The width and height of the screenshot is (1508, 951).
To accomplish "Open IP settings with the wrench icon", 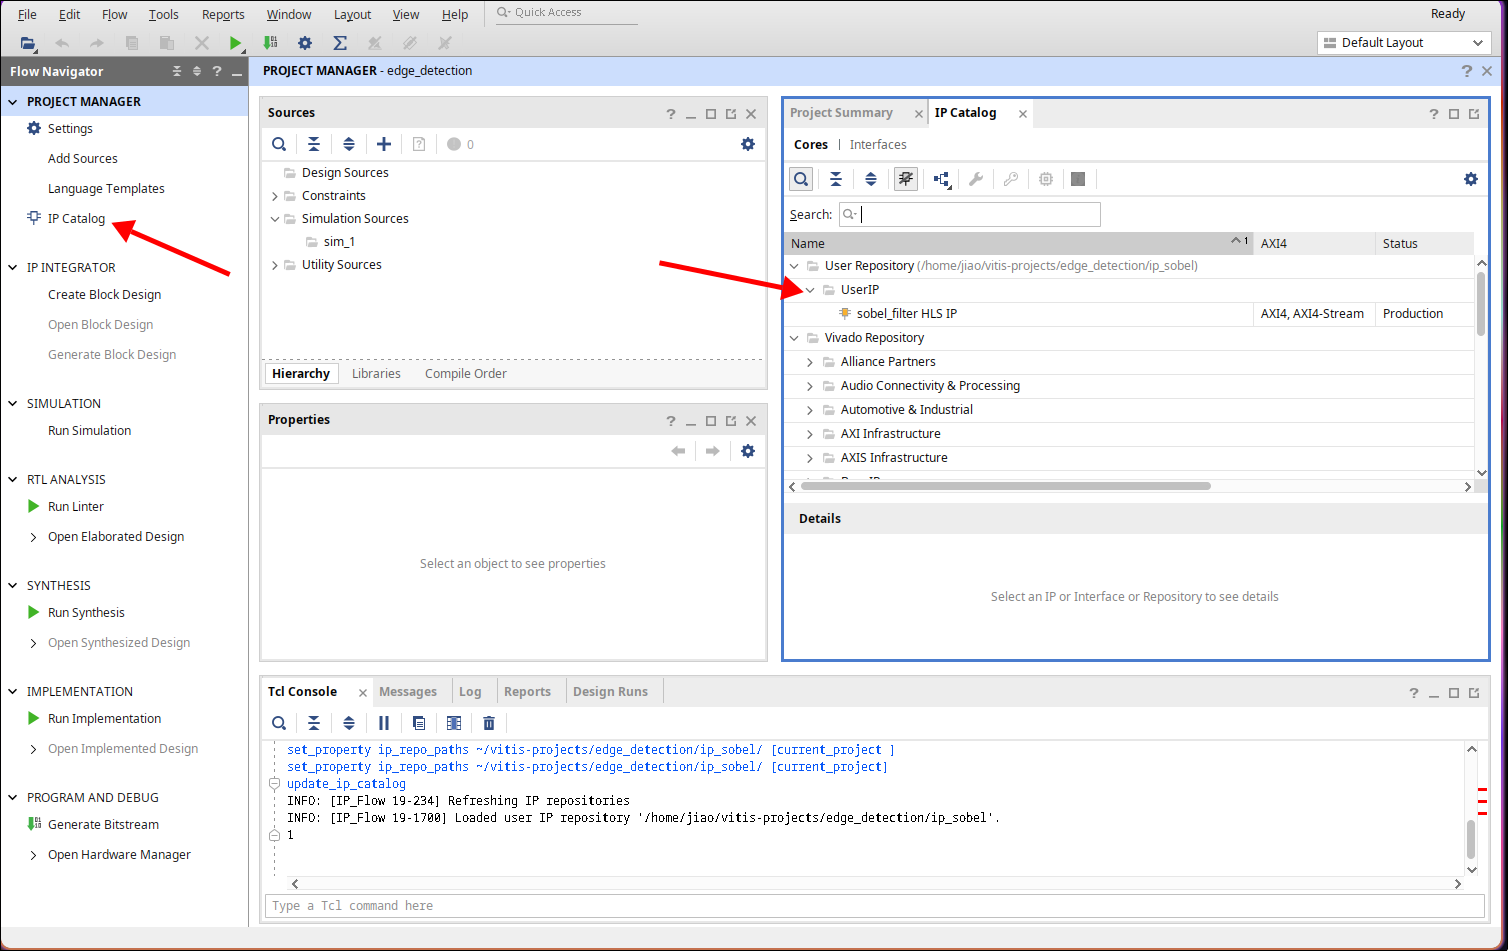I will [x=976, y=178].
